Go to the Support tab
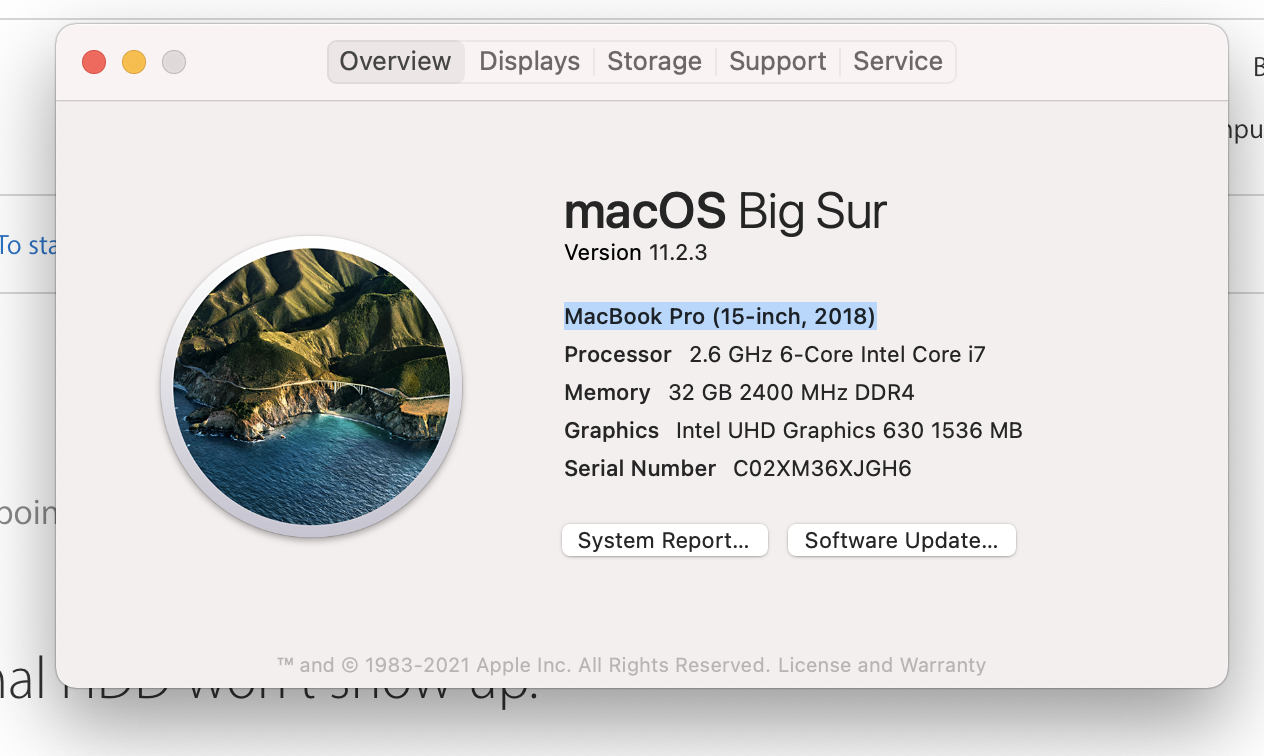This screenshot has height=756, width=1264. pyautogui.click(x=777, y=61)
